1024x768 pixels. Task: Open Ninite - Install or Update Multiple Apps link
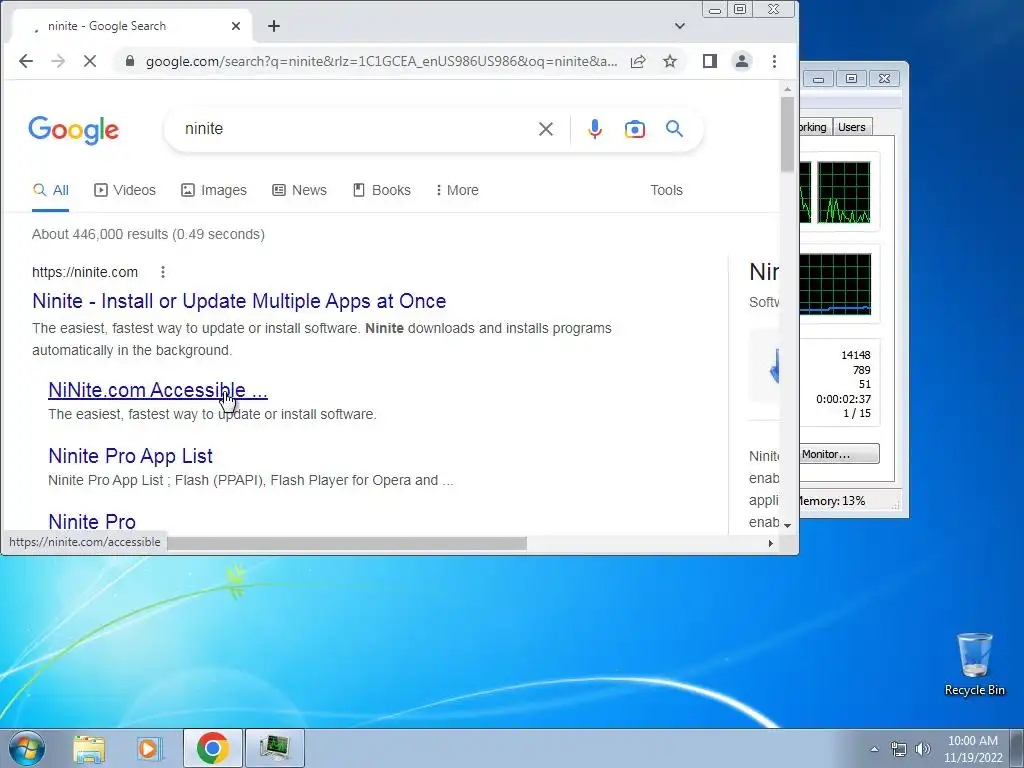click(x=239, y=301)
